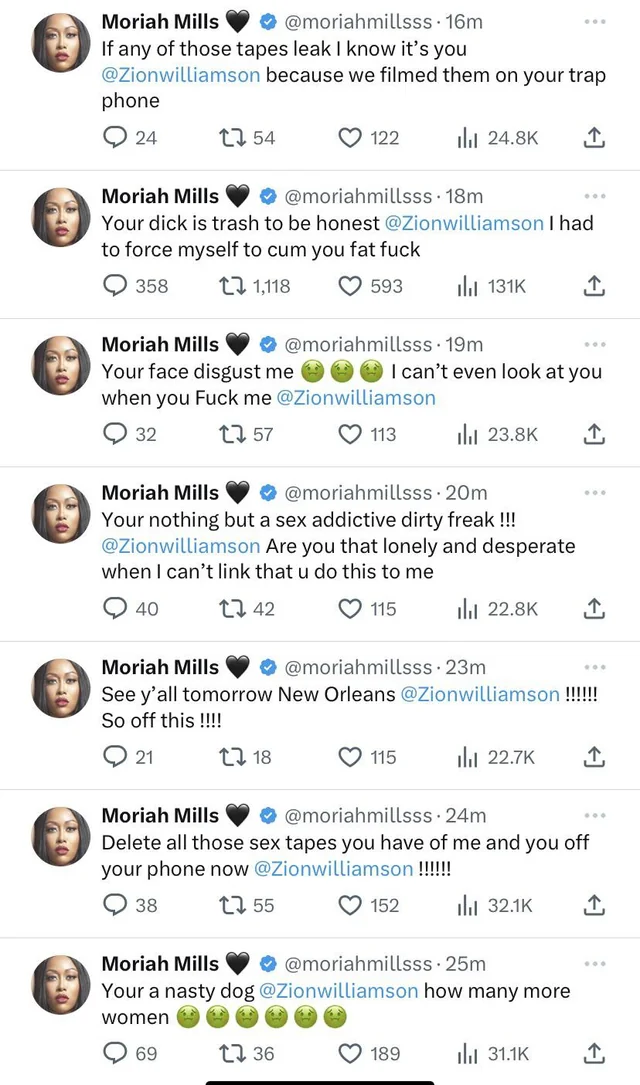Like the 'Delete all those sex tapes' tweet
640x1085 pixels.
pyautogui.click(x=350, y=905)
